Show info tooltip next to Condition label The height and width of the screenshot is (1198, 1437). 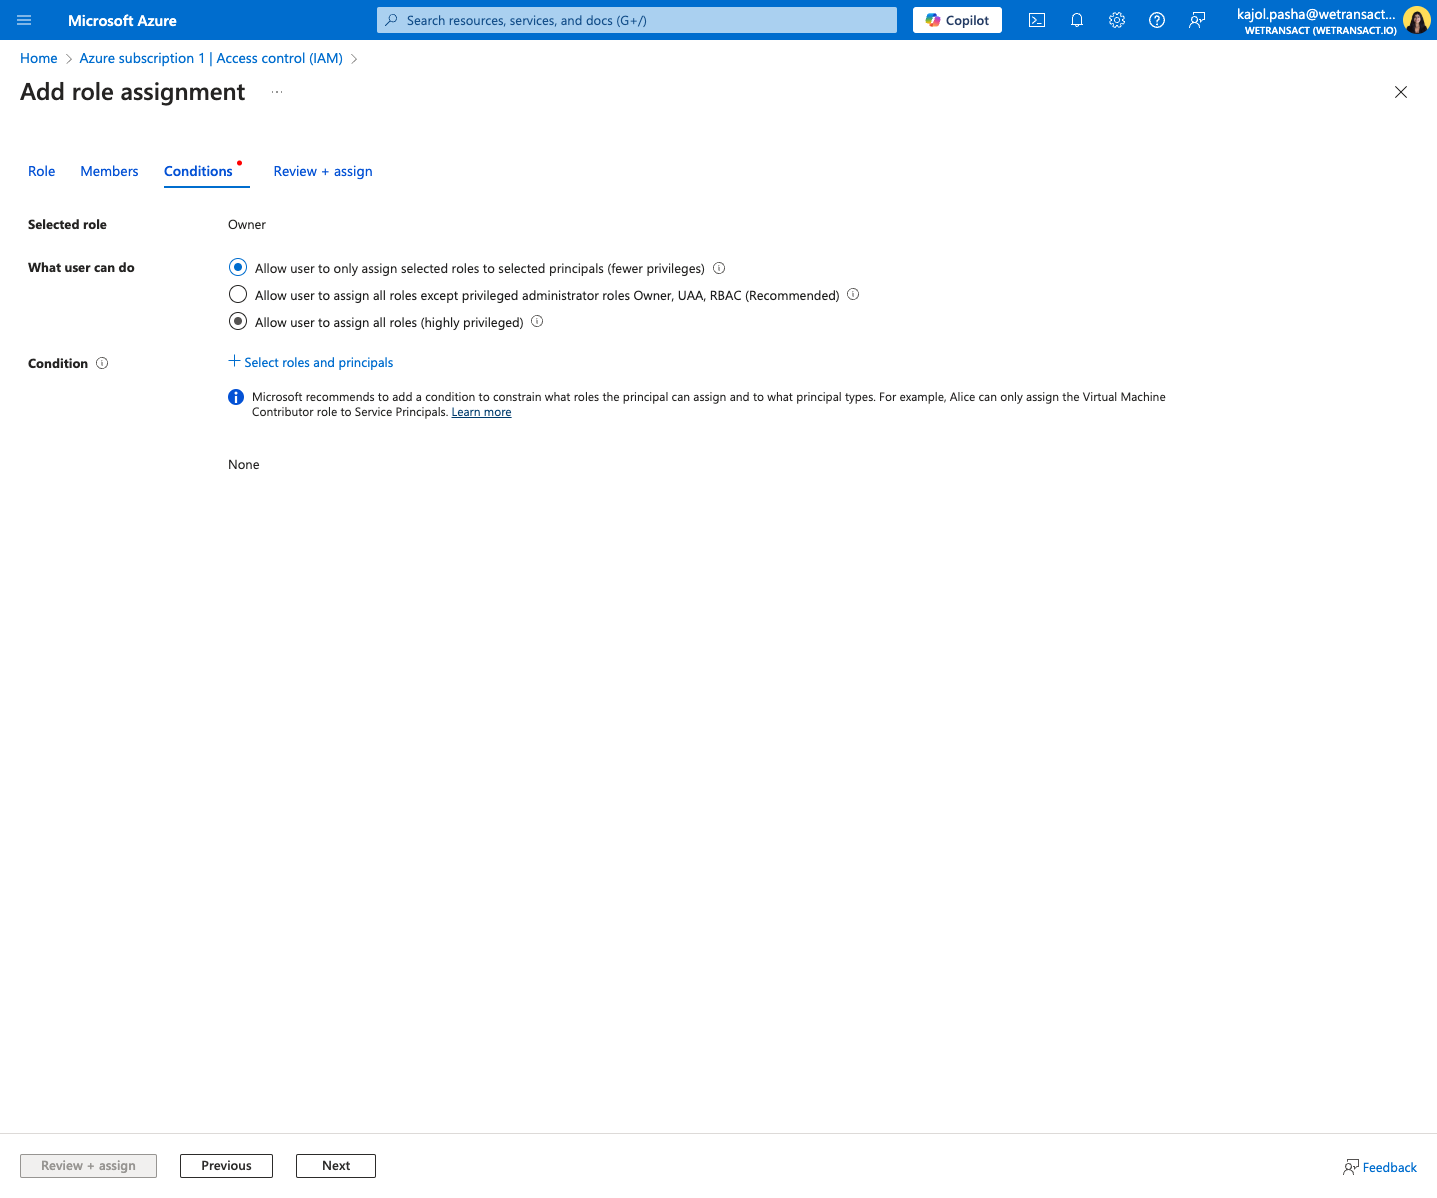click(x=102, y=363)
